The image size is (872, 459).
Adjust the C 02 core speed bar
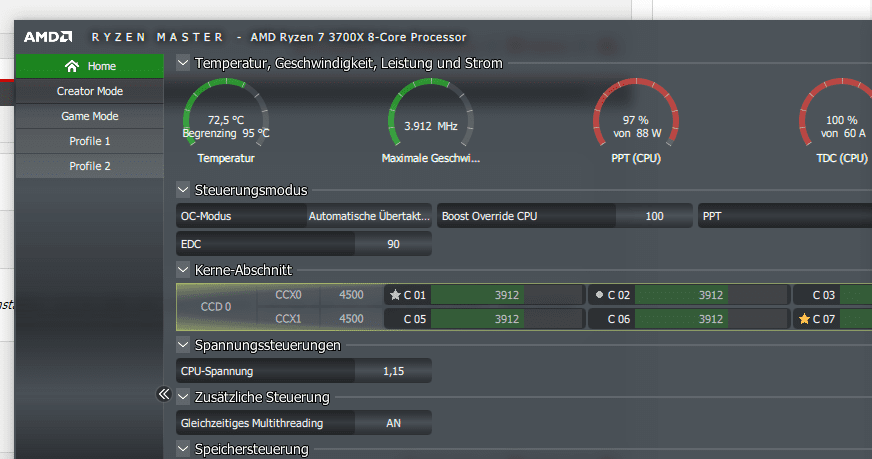pyautogui.click(x=711, y=295)
